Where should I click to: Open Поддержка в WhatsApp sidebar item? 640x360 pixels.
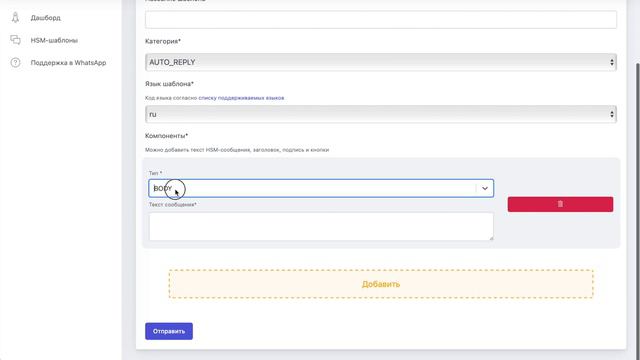point(68,62)
